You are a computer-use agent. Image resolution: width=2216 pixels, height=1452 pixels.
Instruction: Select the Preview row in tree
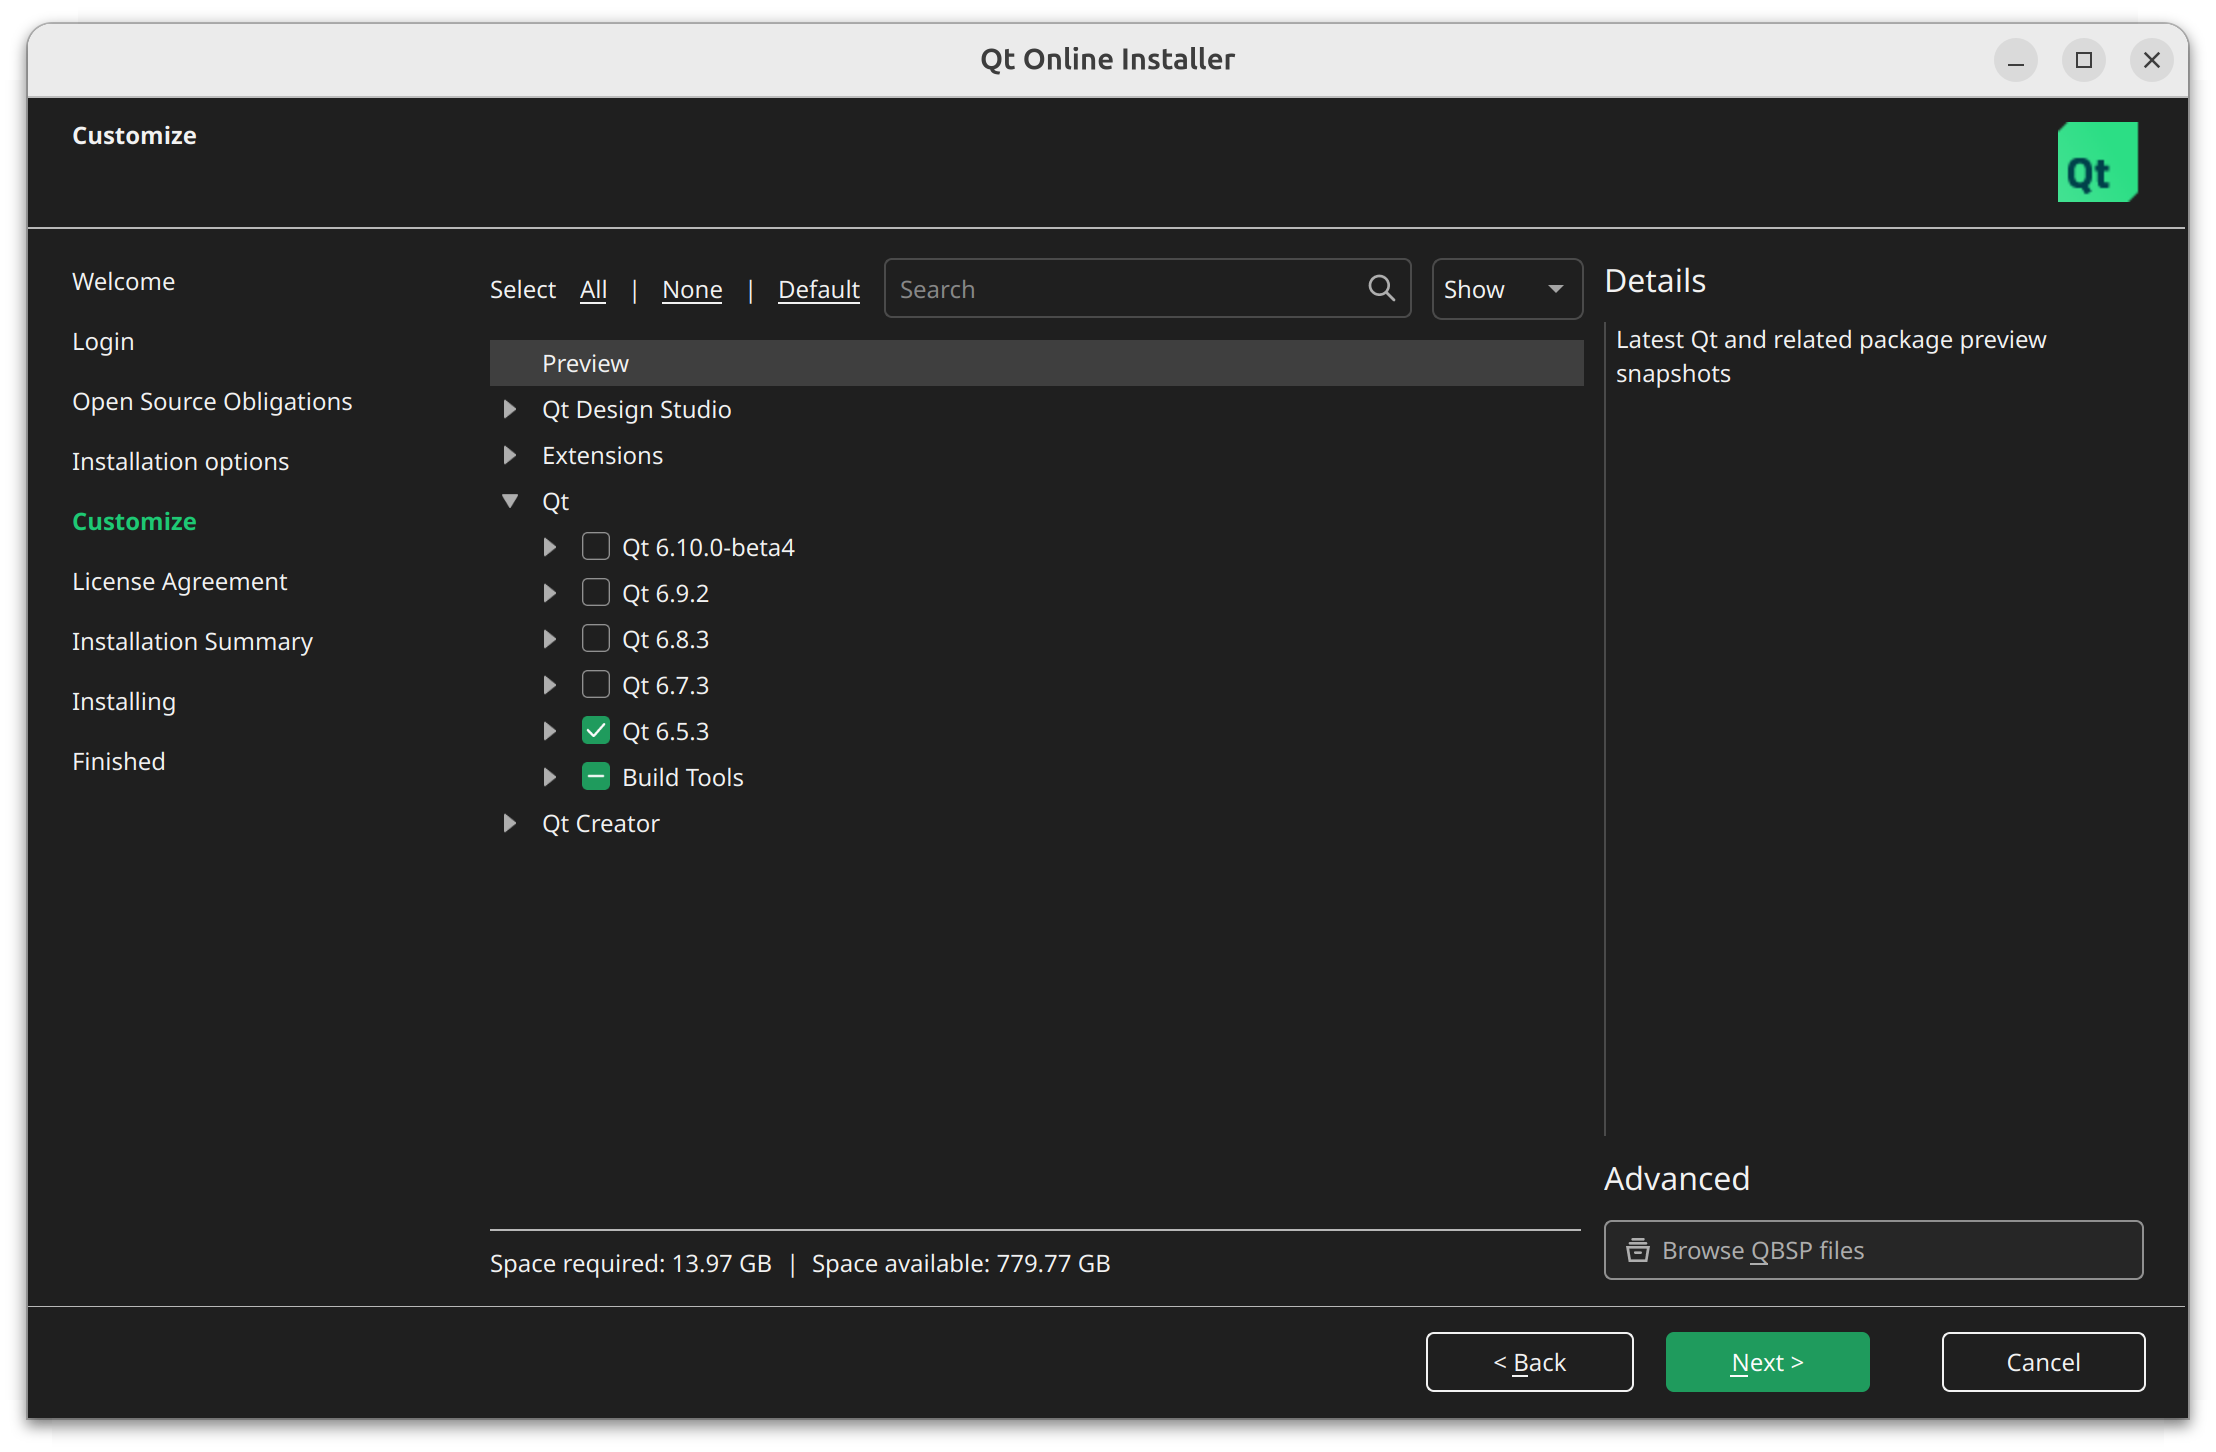pos(1036,363)
